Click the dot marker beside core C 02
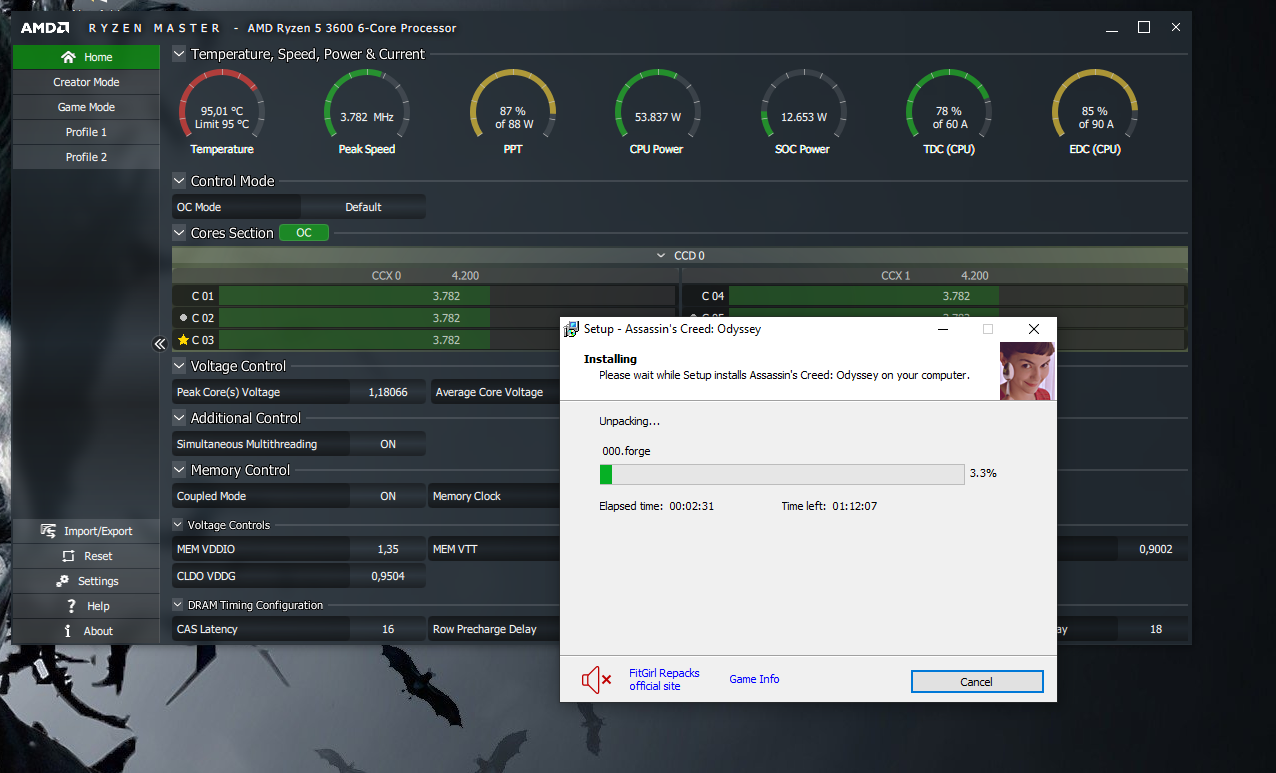Screen dimensions: 1276x773 (183, 317)
